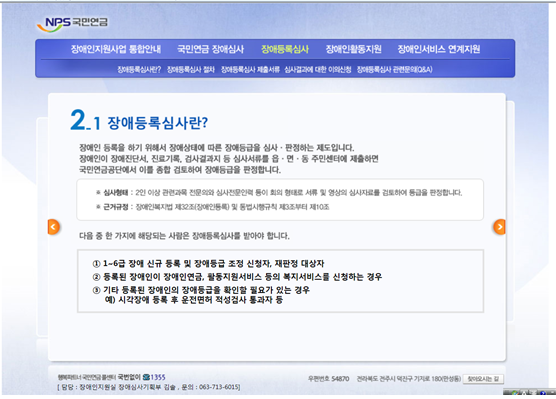This screenshot has height=399, width=556.
Task: Open submenu 심사결과에 대한 이의신청
Action: [318, 70]
